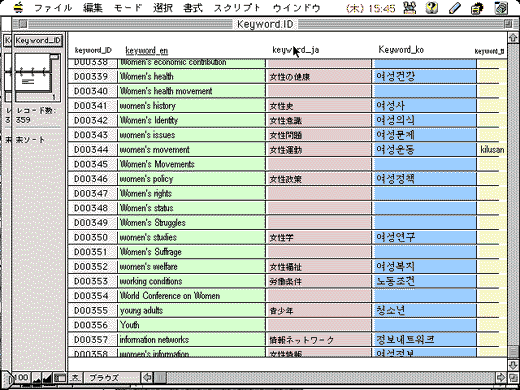Open the 選択 menu

point(163,8)
